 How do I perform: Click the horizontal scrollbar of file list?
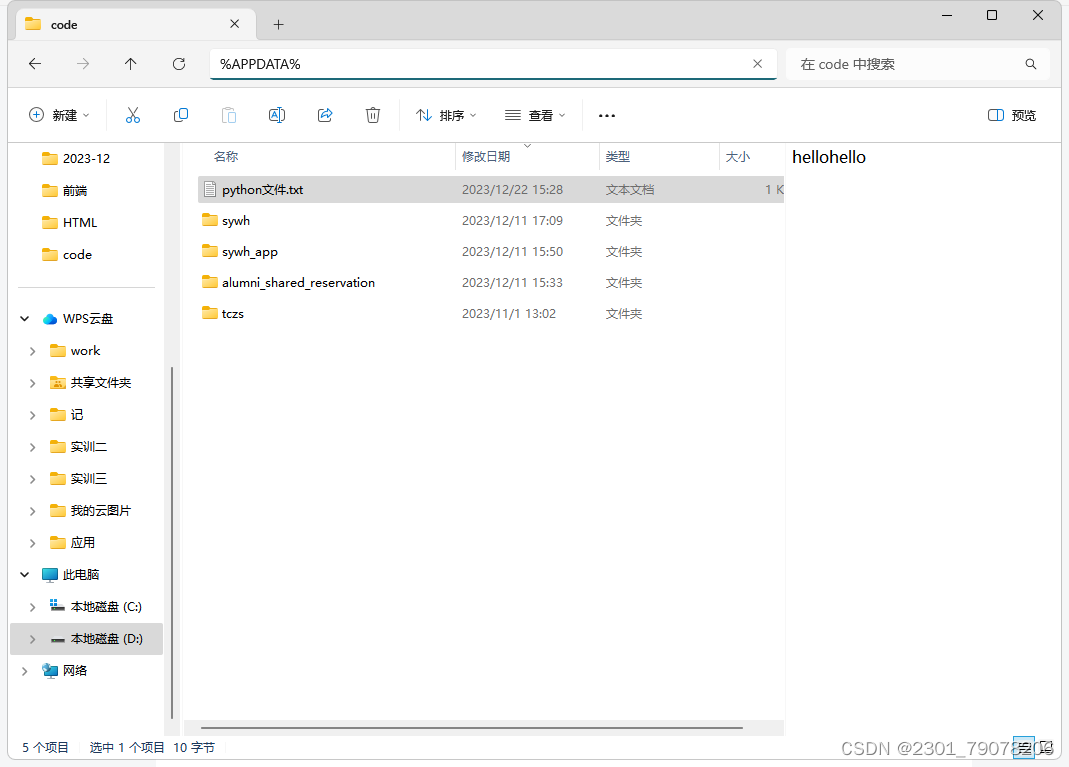472,728
